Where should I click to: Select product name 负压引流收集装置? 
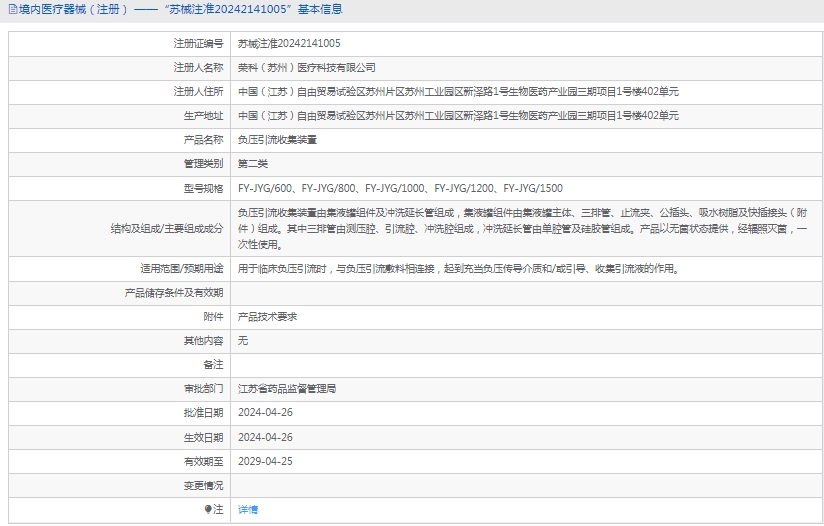(277, 140)
